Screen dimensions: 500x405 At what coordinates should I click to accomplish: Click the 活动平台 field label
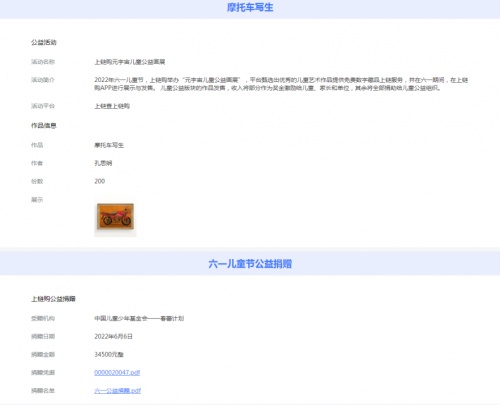click(43, 106)
